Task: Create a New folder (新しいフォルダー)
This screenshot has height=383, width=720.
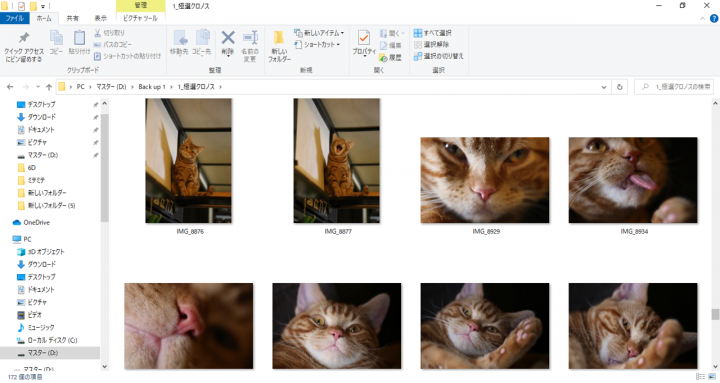Action: click(x=279, y=46)
